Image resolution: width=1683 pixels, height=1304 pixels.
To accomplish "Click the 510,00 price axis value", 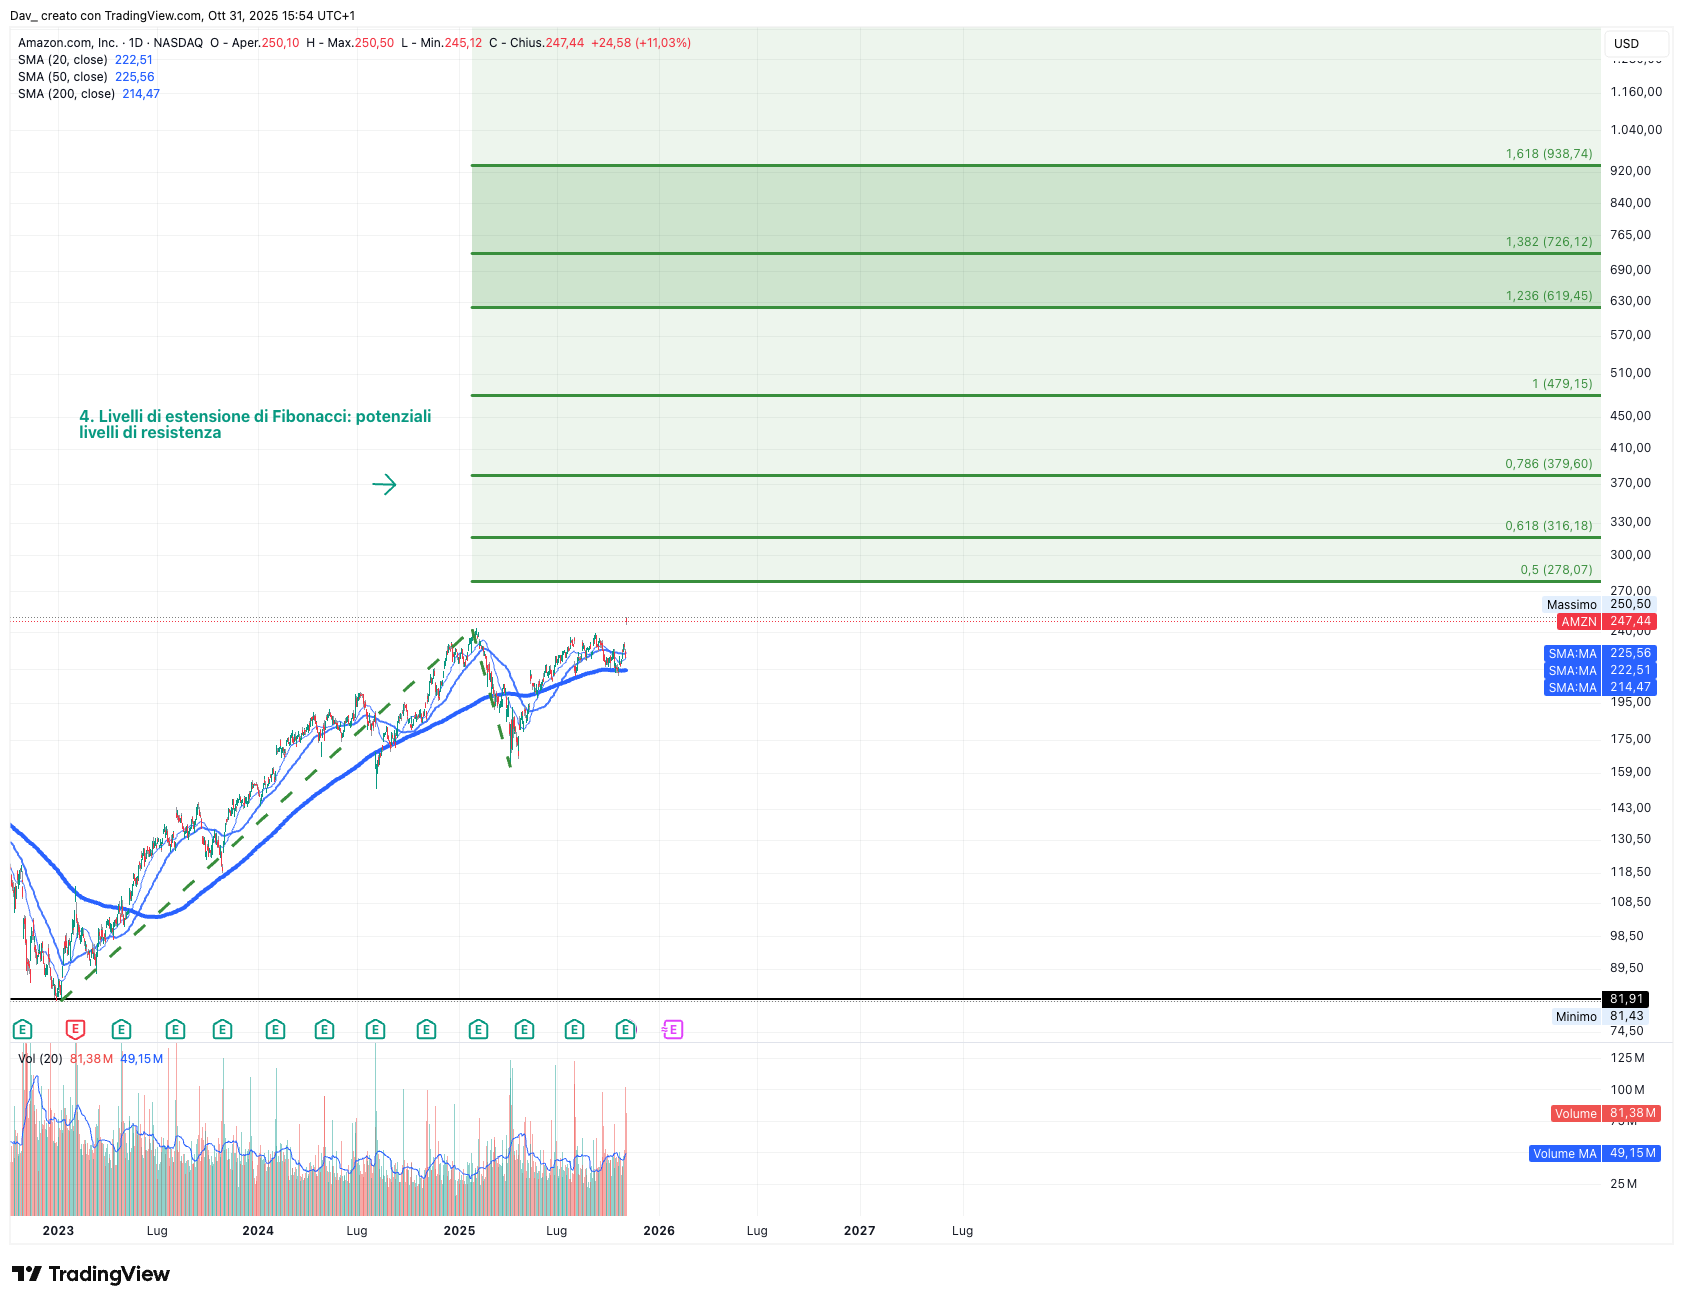I will 1631,373.
